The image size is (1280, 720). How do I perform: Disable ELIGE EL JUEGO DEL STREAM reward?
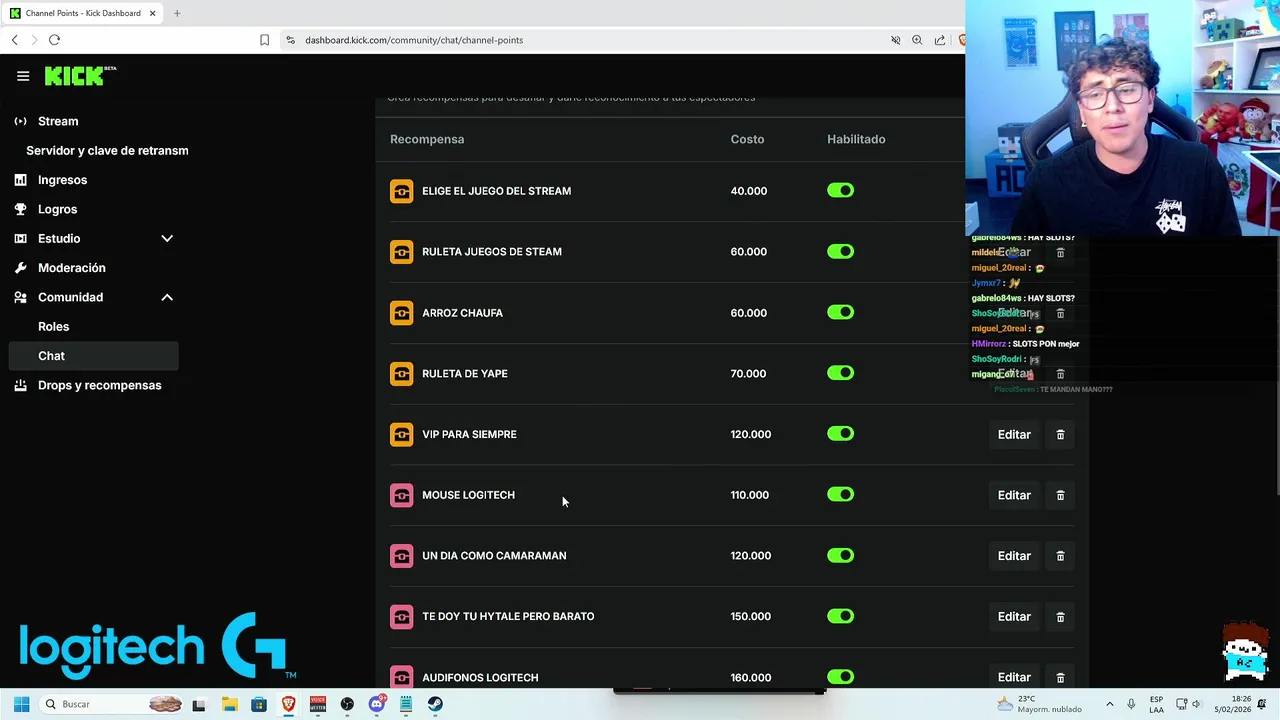tap(840, 191)
